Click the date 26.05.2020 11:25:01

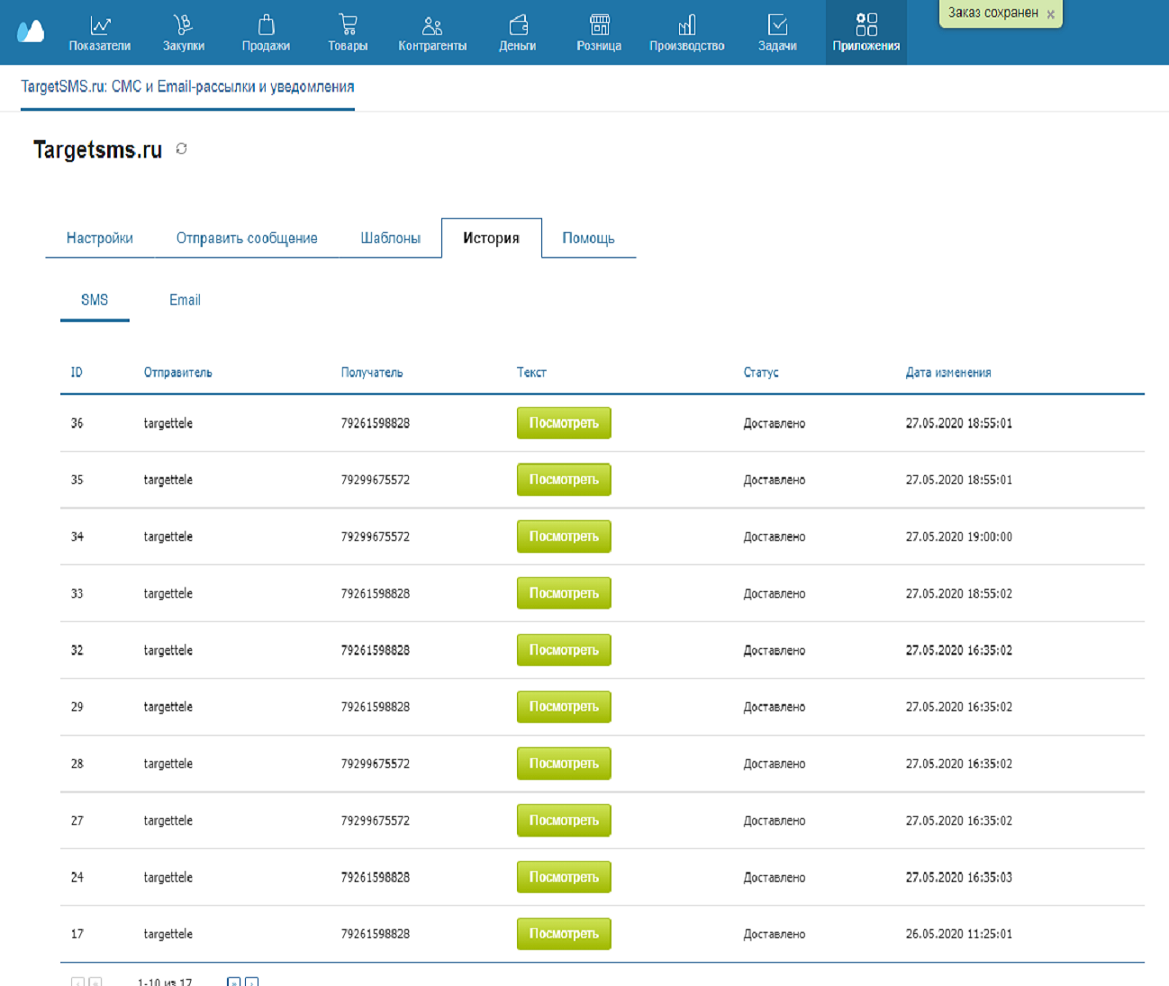click(959, 934)
